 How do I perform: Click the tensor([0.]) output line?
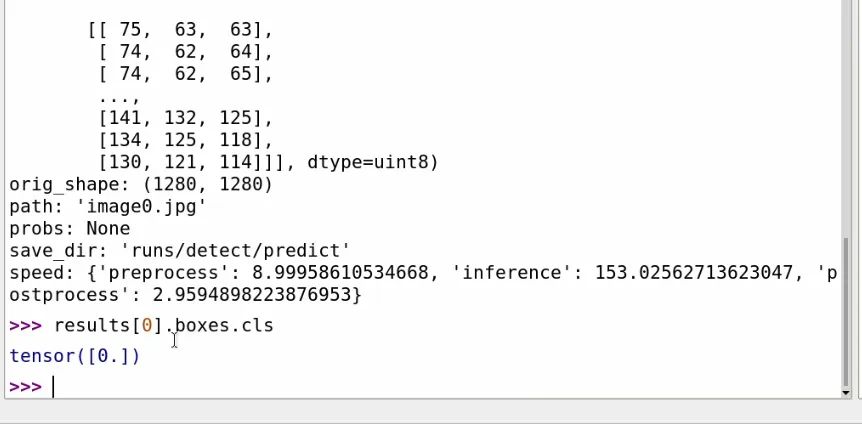(x=75, y=356)
